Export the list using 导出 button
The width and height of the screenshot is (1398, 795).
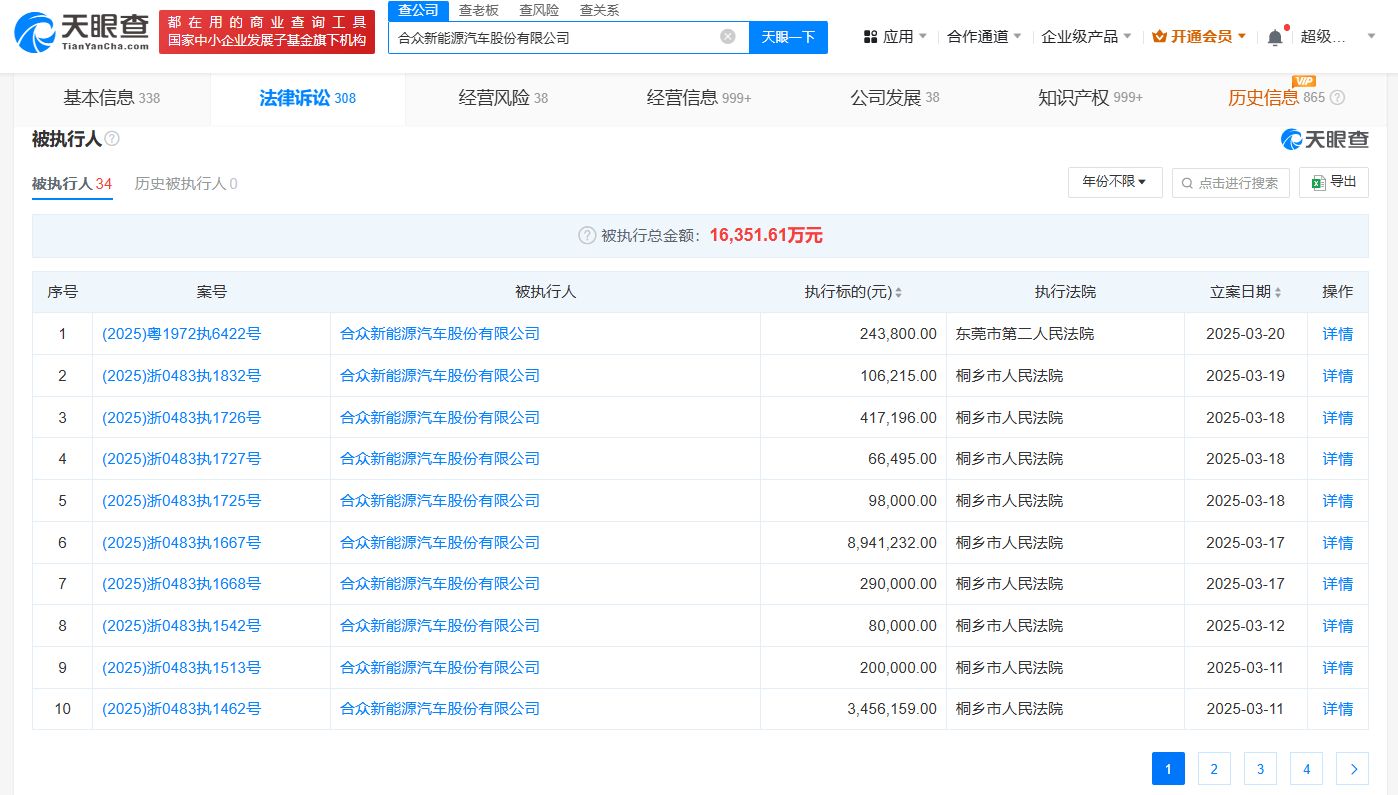(x=1333, y=182)
